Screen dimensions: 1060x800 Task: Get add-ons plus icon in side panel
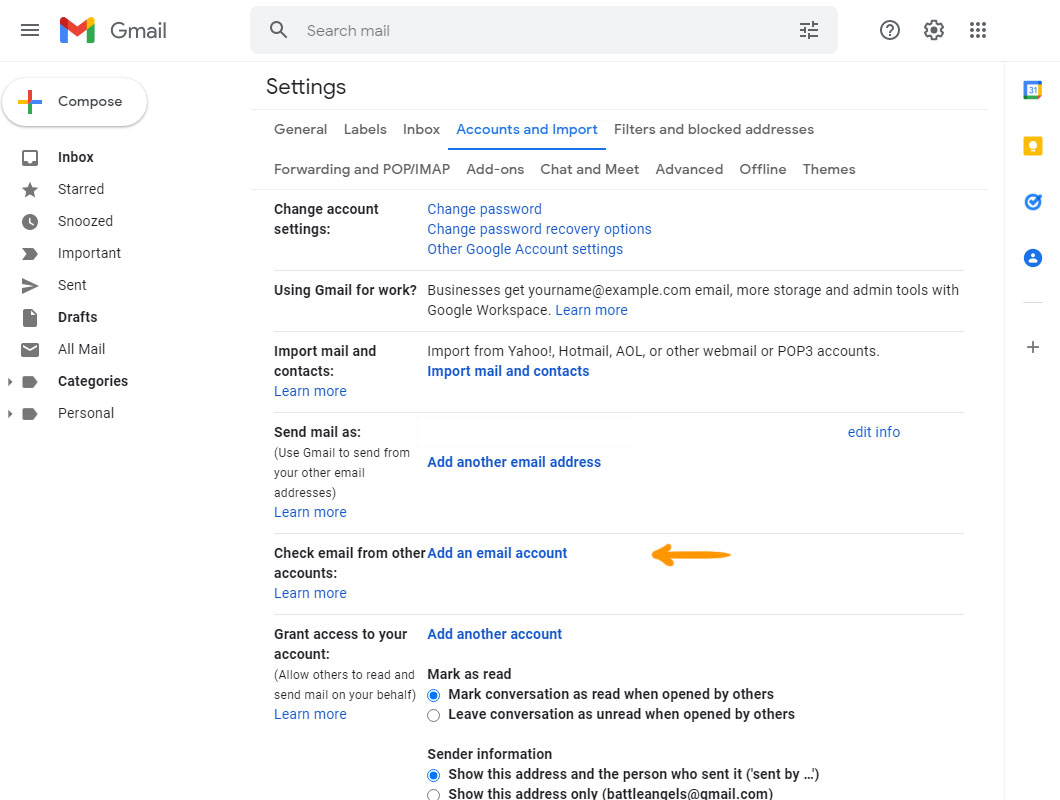point(1032,347)
